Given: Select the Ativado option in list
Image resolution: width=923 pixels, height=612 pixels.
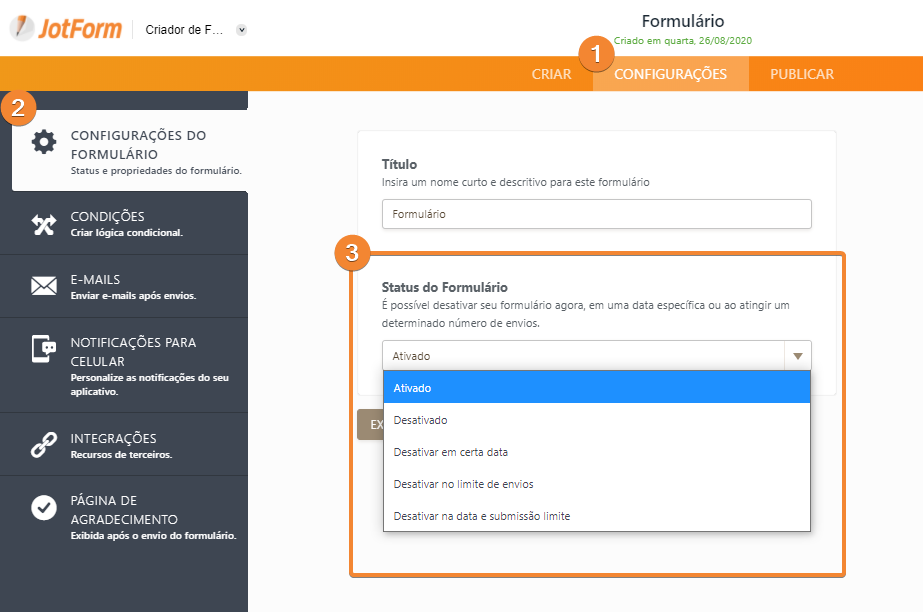Looking at the screenshot, I should click(x=596, y=388).
